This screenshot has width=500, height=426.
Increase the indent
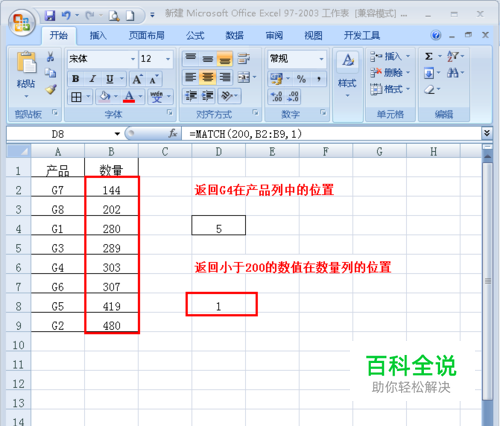208,96
